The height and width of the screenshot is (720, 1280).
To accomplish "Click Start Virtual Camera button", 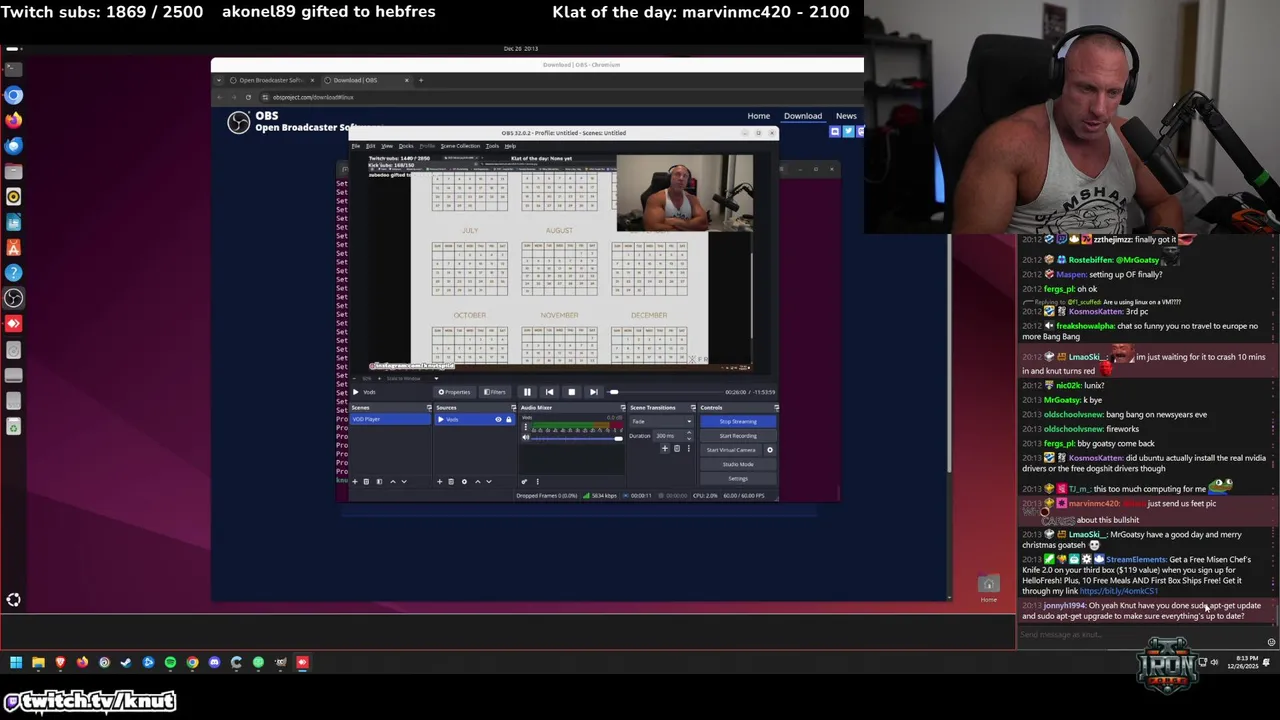I will click(731, 450).
